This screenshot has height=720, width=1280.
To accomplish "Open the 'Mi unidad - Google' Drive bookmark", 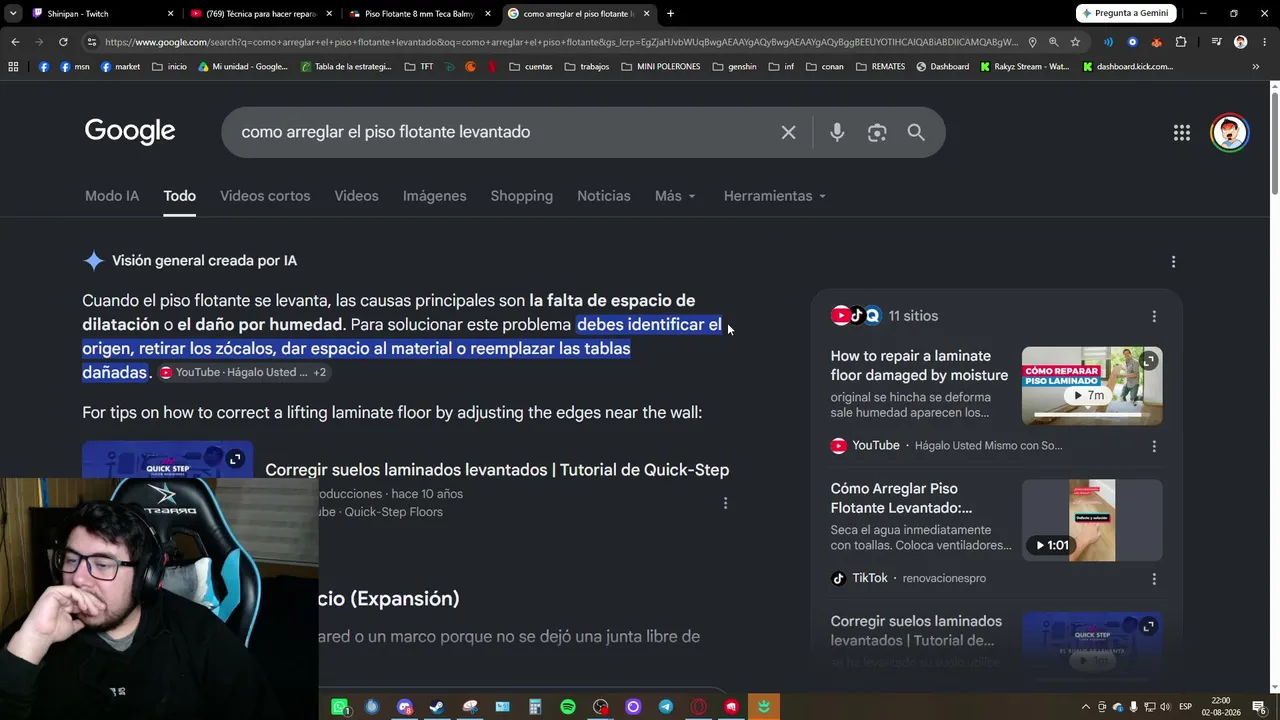I will tap(242, 67).
